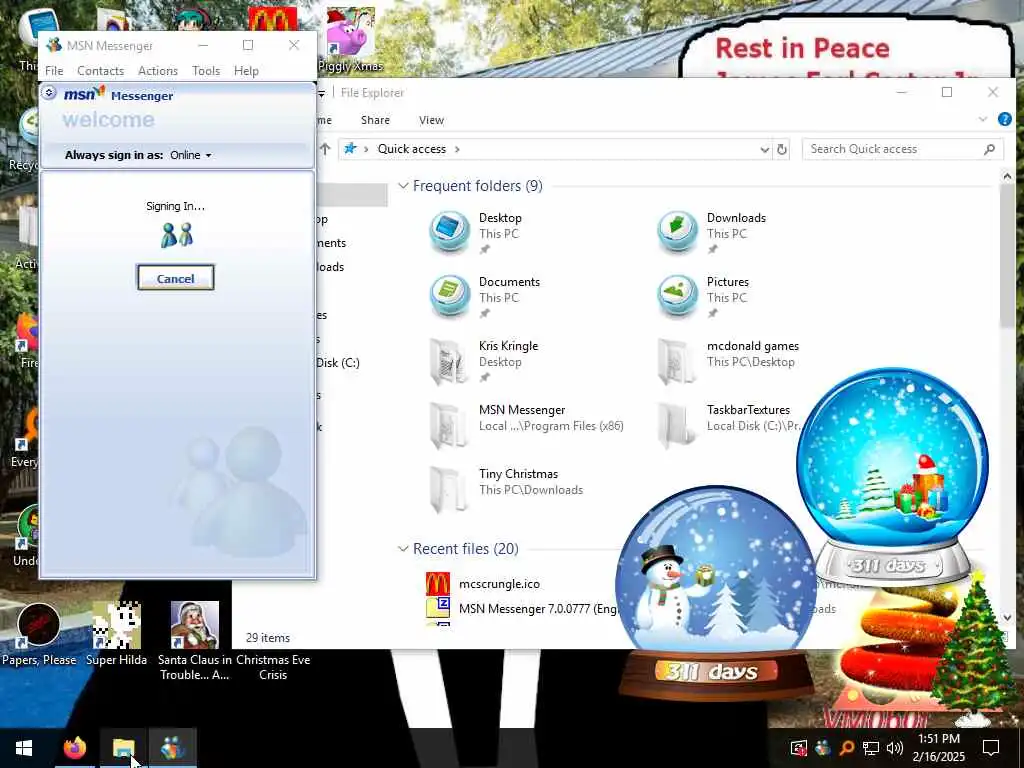The image size is (1024, 768).
Task: Collapse the Frequent folders group
Action: tap(403, 186)
